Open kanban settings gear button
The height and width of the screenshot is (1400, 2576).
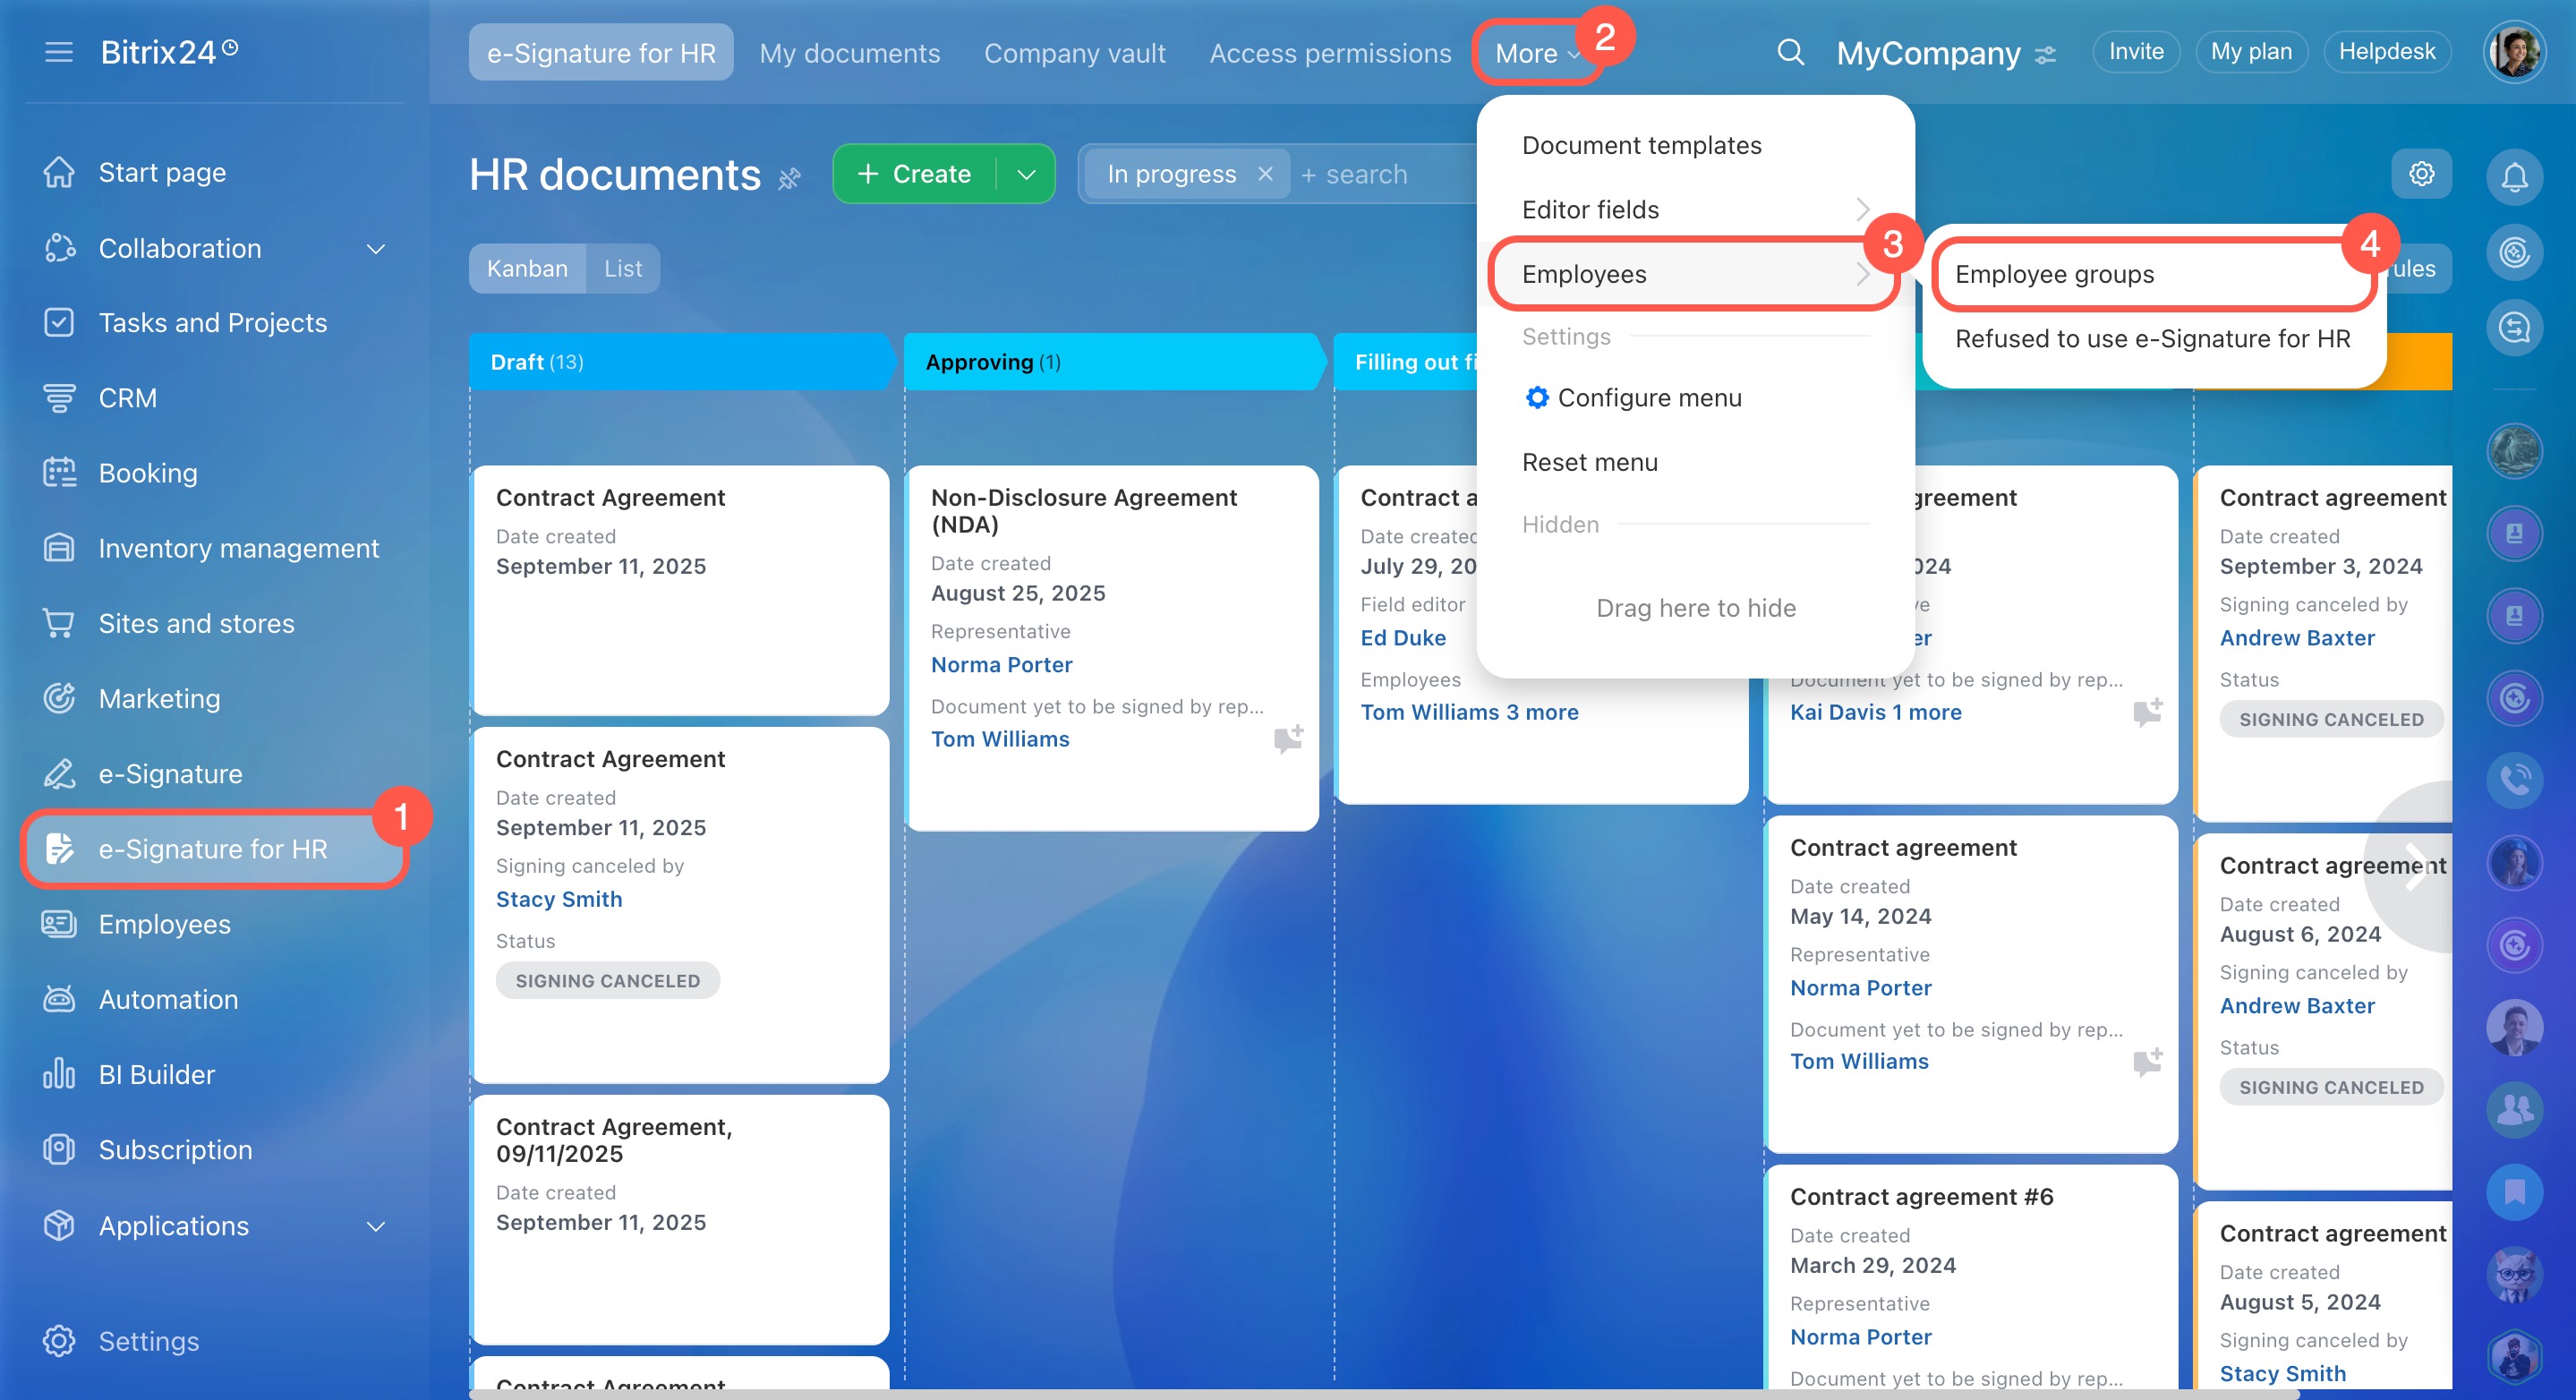(2421, 174)
